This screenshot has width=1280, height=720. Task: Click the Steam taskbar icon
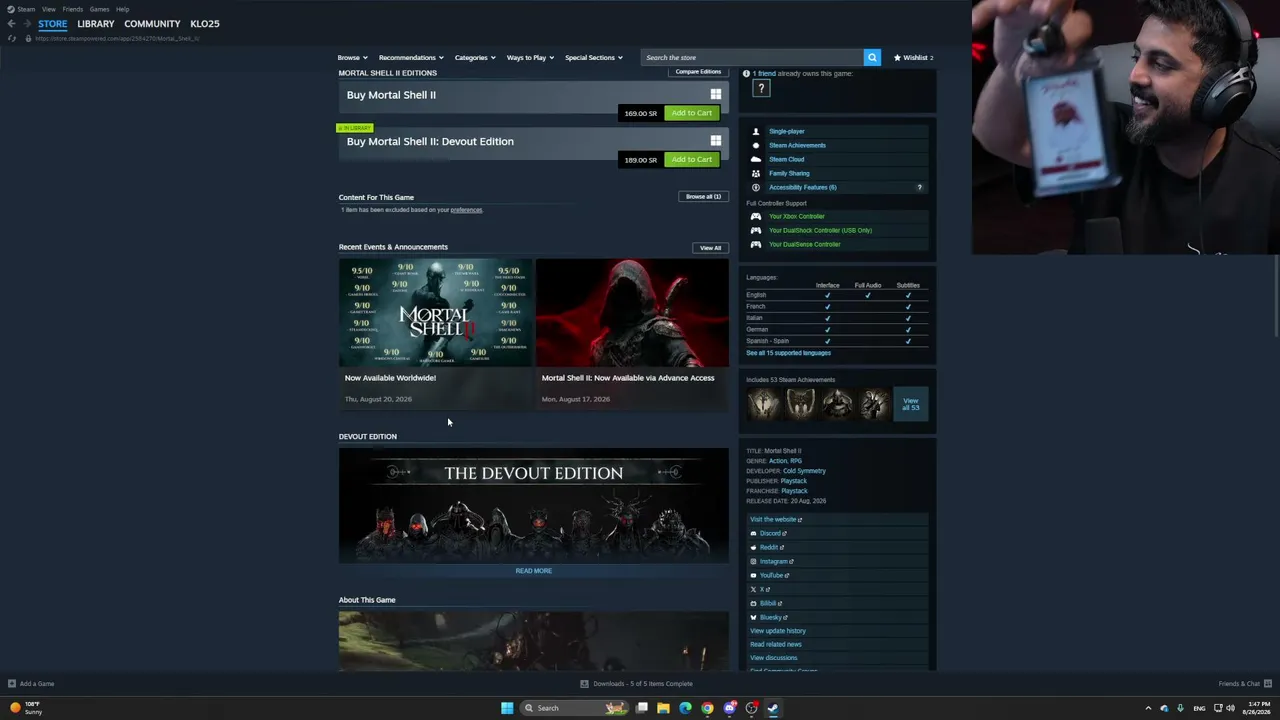773,708
